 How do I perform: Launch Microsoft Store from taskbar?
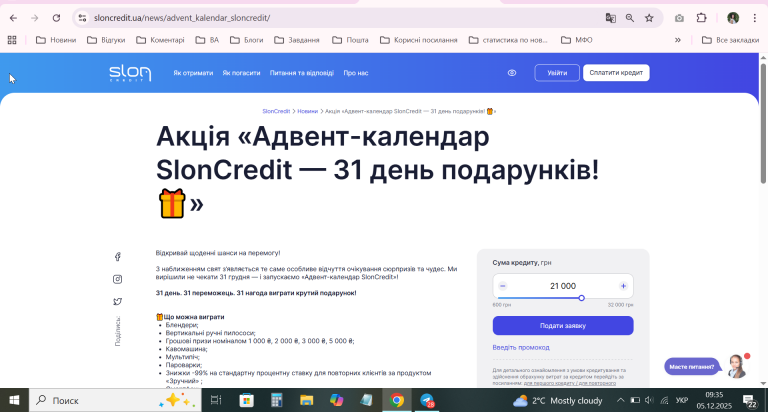[246, 400]
